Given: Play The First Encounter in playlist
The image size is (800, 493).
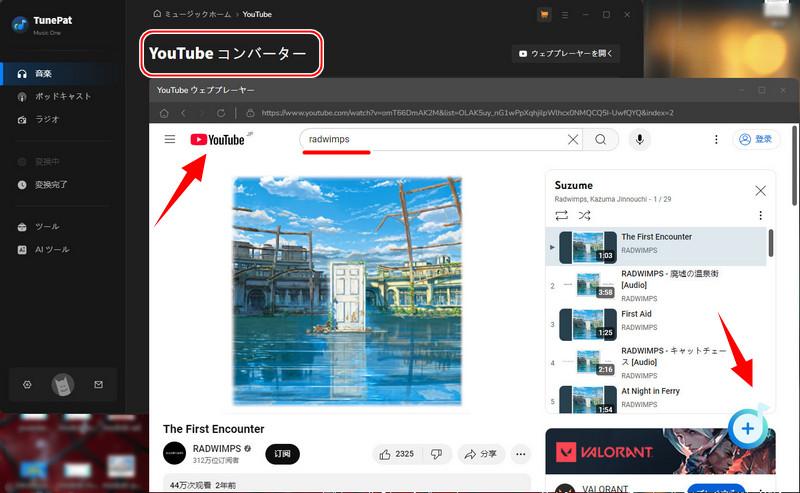Looking at the screenshot, I should tap(656, 247).
